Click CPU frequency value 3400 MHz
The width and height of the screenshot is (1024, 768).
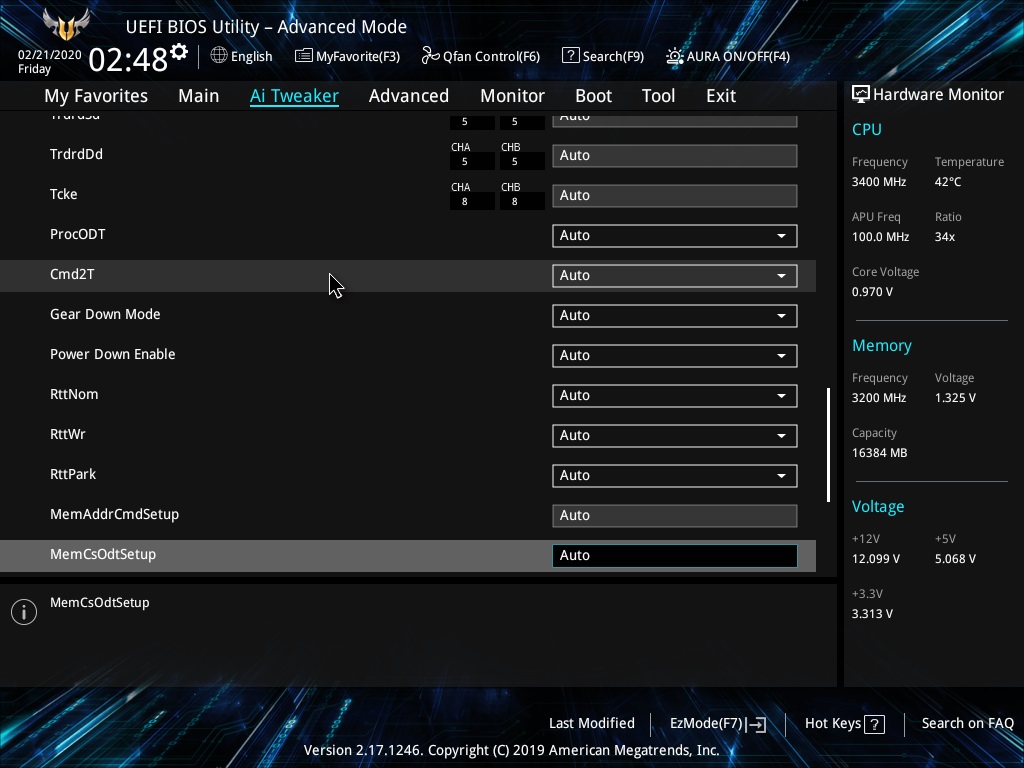tap(878, 182)
